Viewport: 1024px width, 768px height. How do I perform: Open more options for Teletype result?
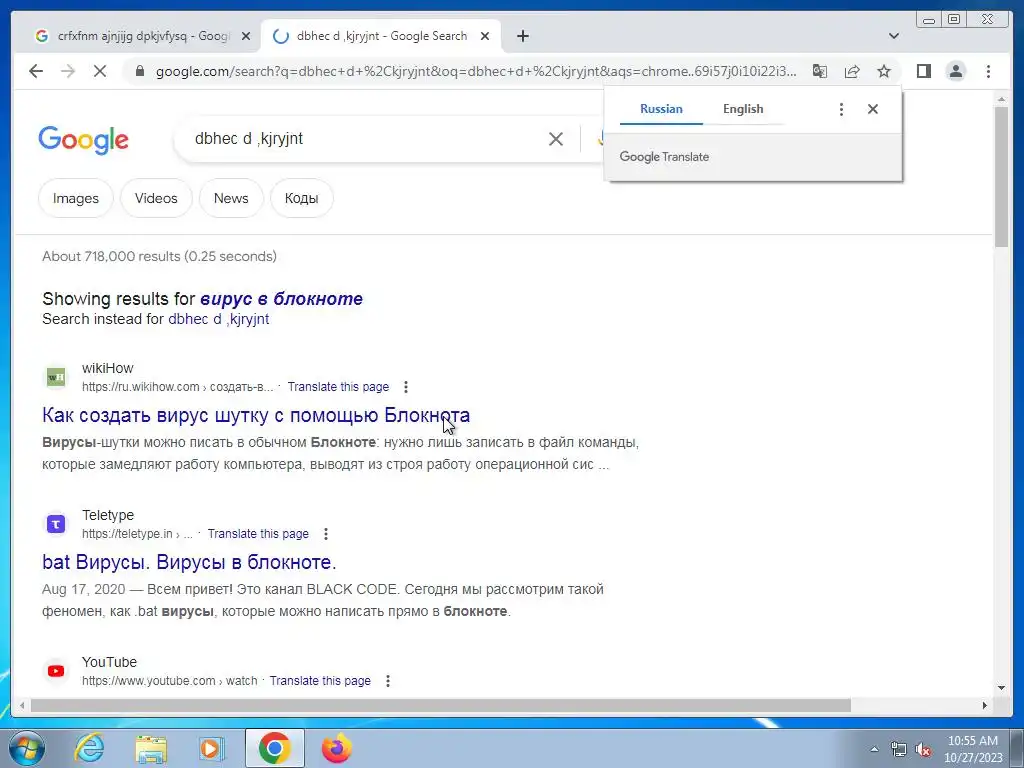tap(326, 534)
